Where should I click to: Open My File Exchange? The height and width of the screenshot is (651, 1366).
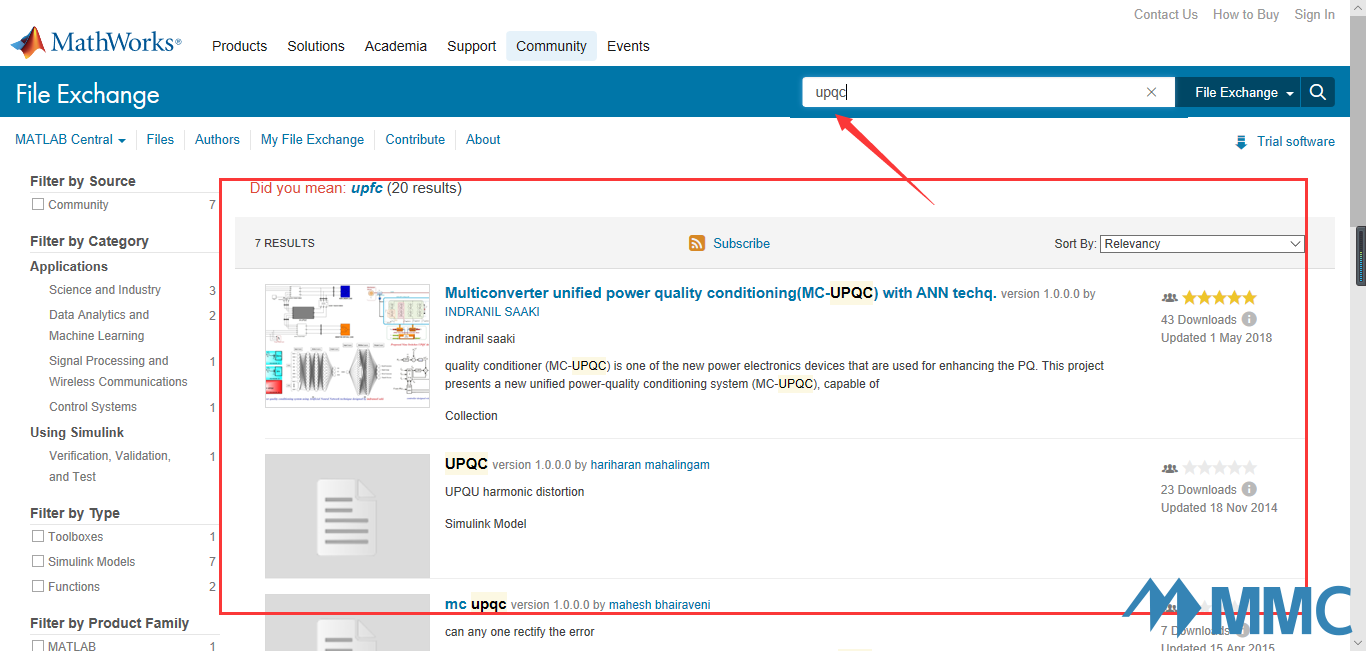pyautogui.click(x=312, y=140)
